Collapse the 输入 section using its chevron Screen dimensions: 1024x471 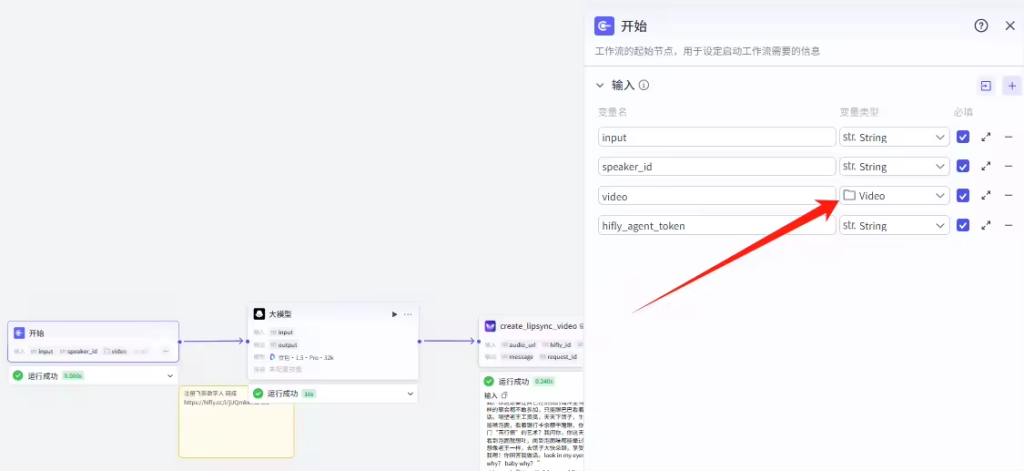[x=600, y=86]
